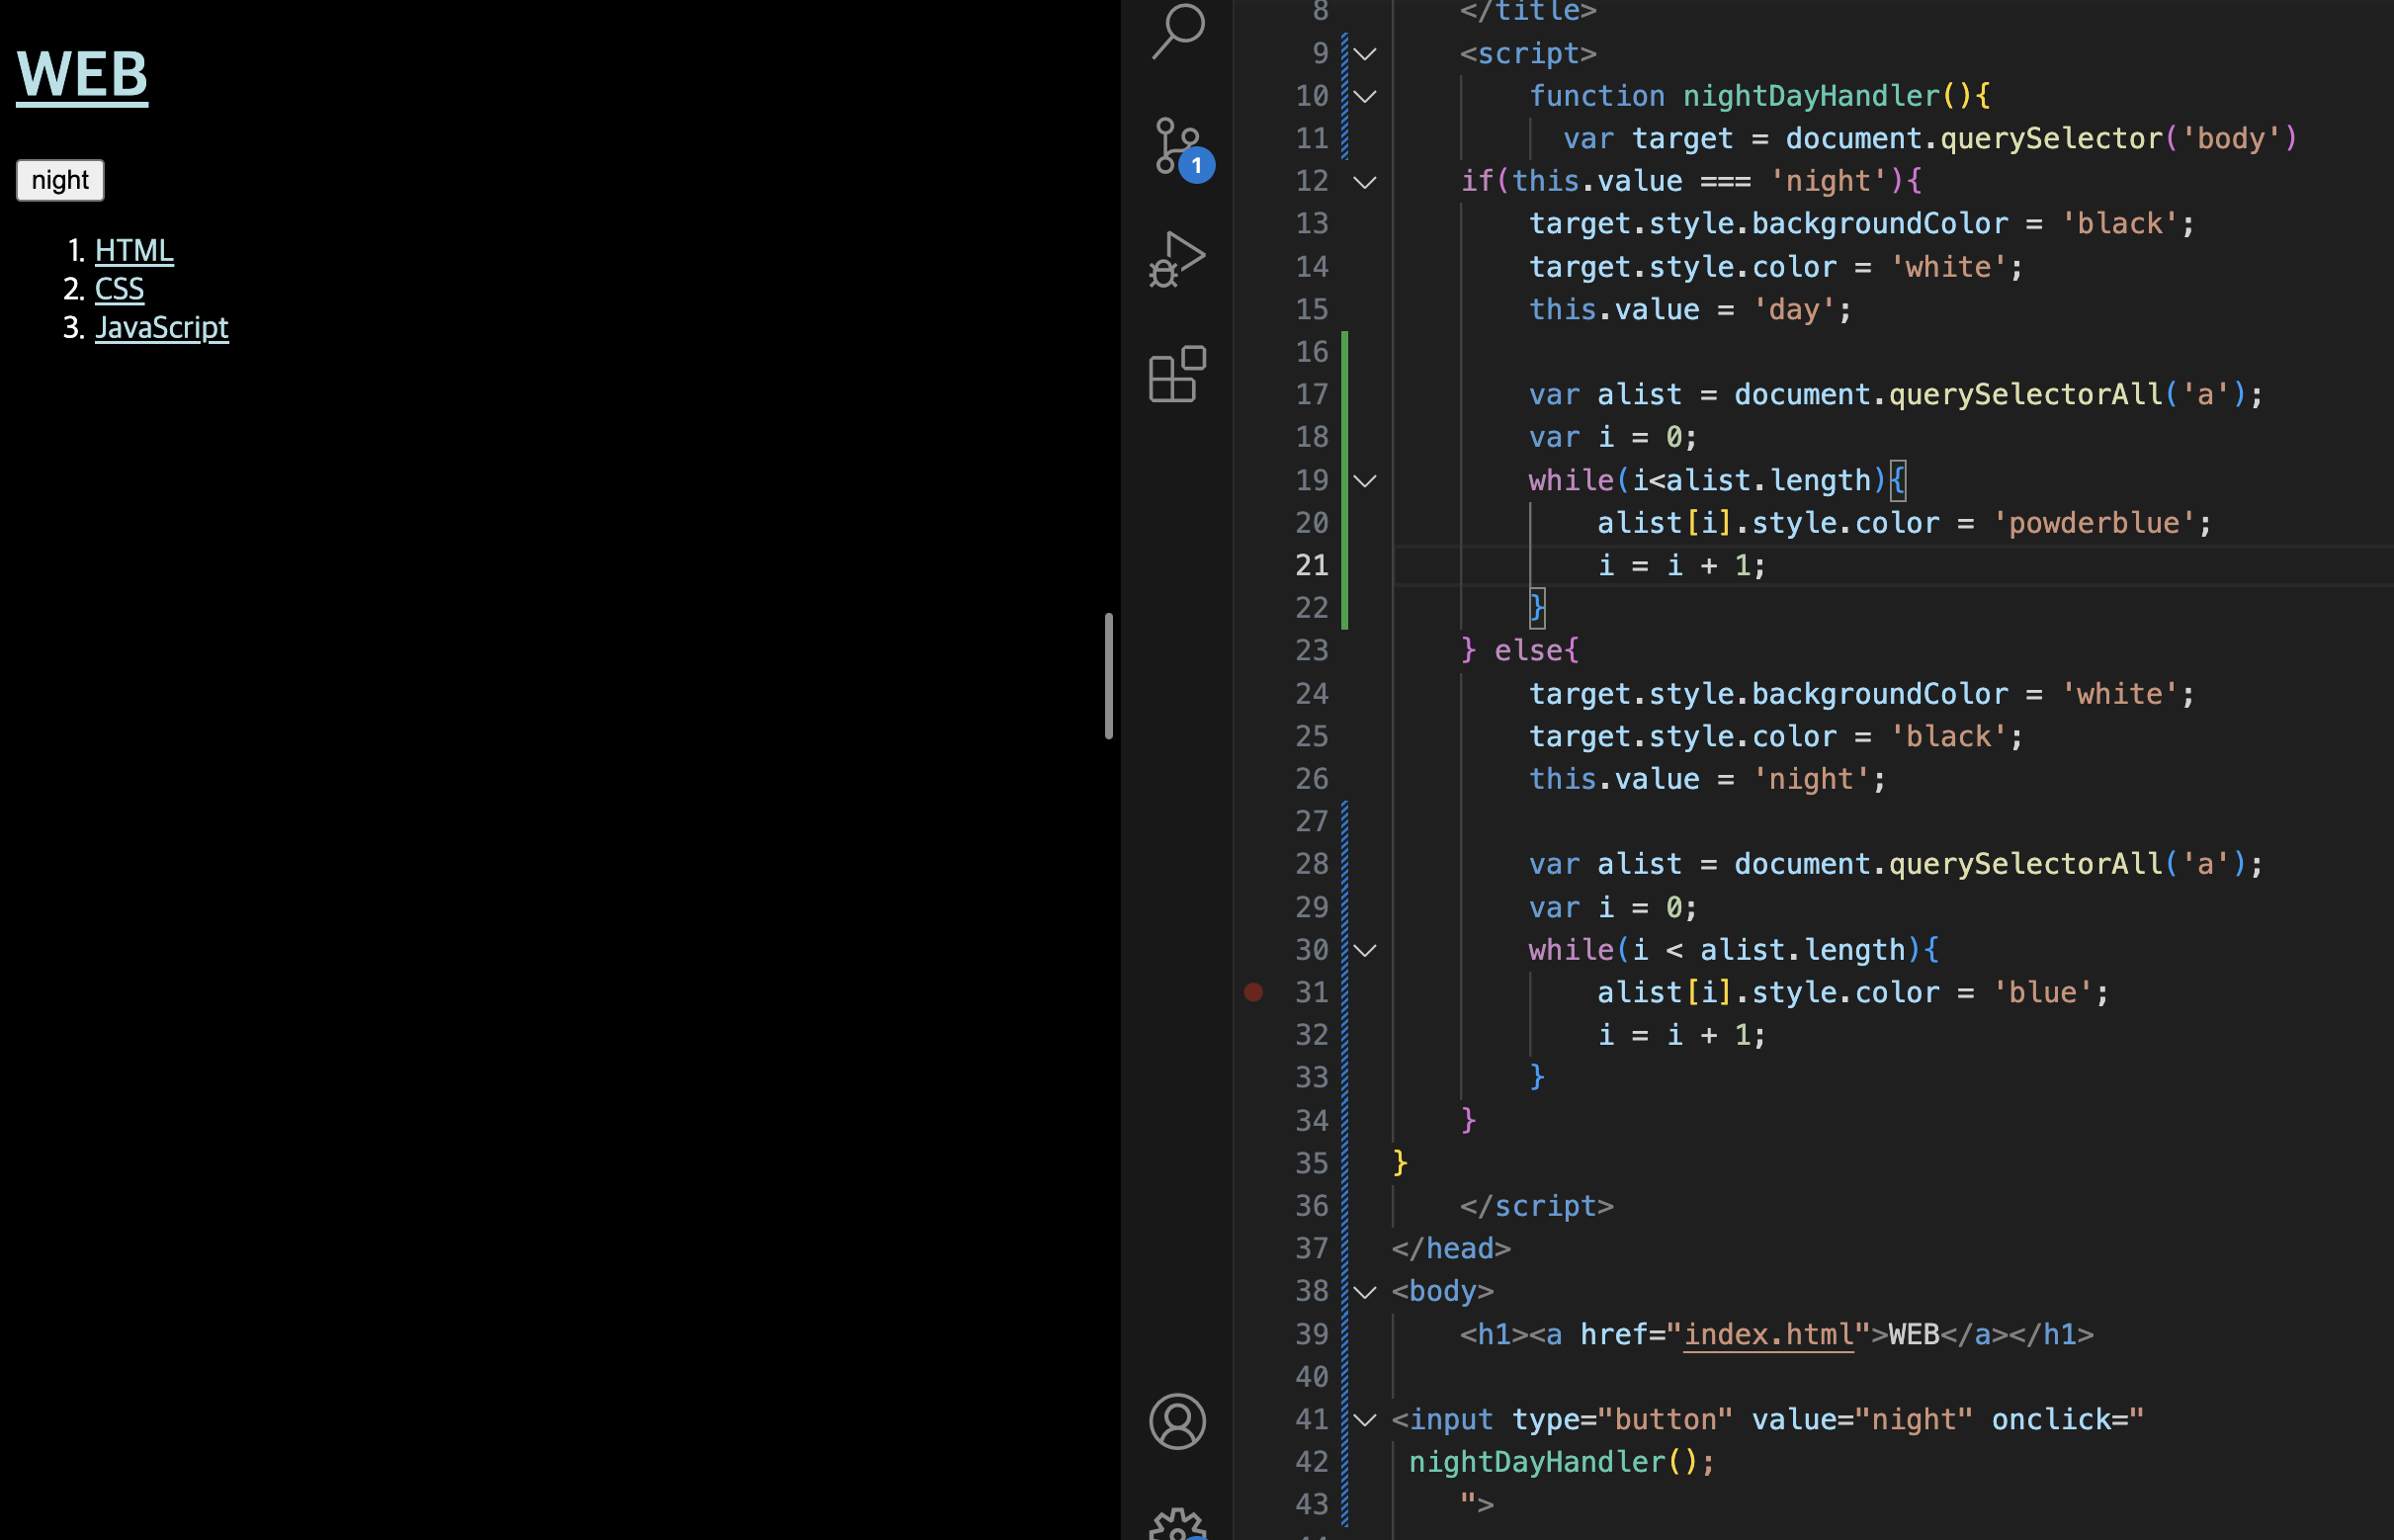Open the Search view in activity bar
Image resolution: width=2394 pixels, height=1540 pixels.
click(1178, 30)
